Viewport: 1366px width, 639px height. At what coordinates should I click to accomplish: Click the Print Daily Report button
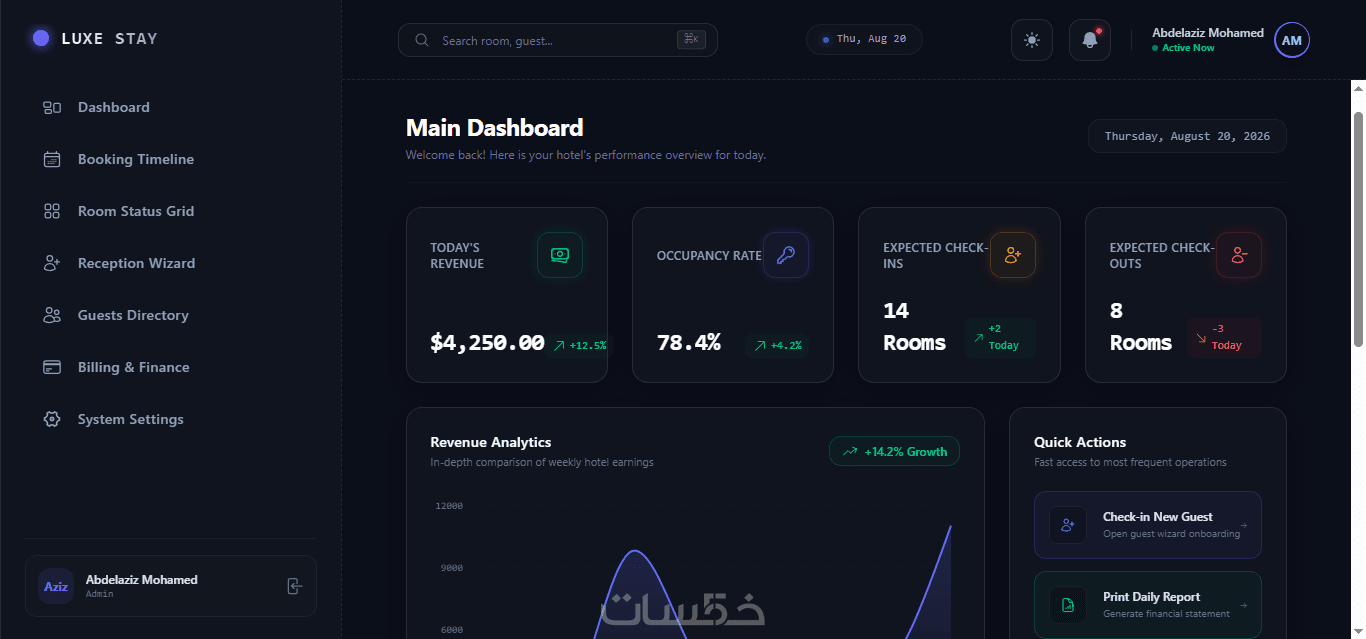pyautogui.click(x=1148, y=605)
